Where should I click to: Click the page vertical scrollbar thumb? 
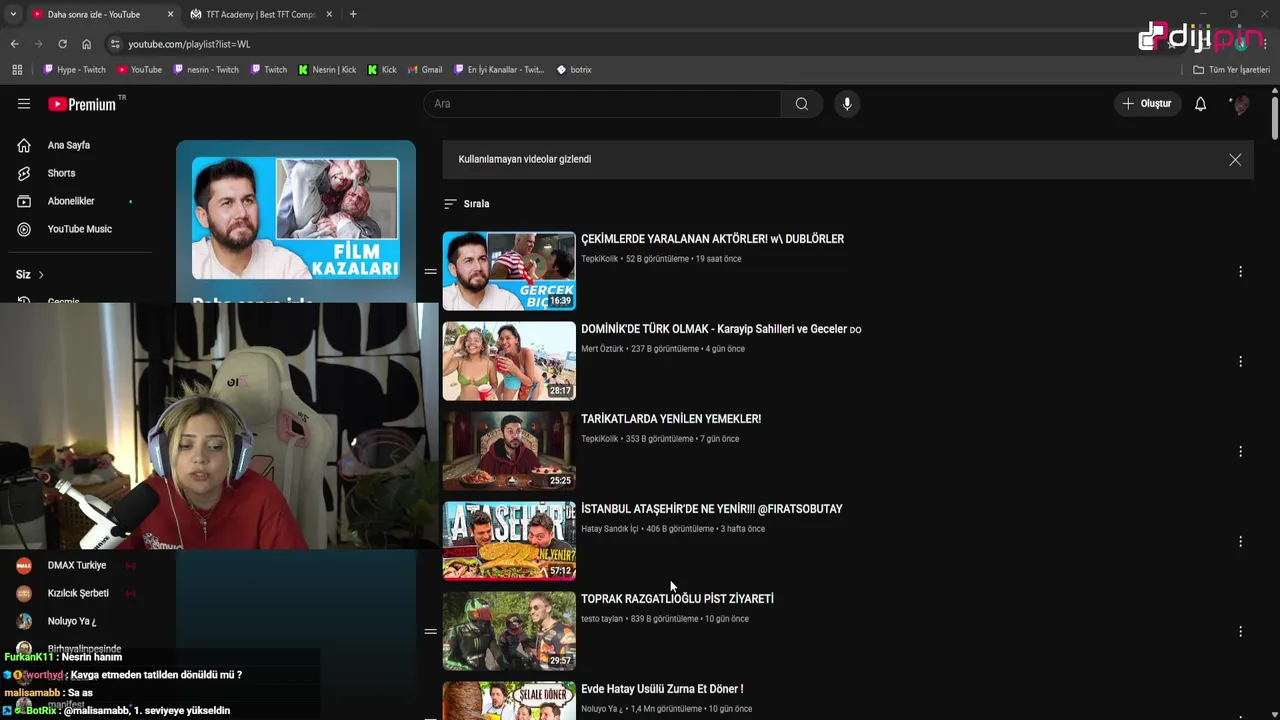[1275, 118]
